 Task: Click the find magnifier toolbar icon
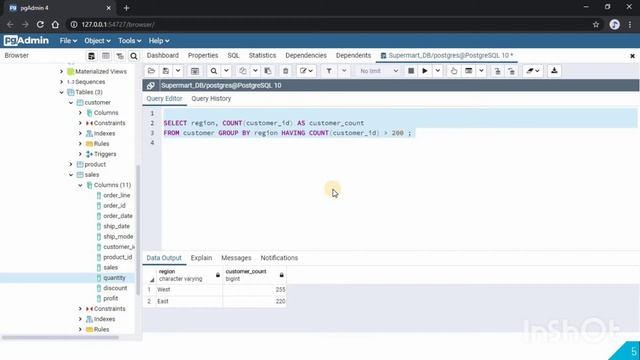(213, 71)
